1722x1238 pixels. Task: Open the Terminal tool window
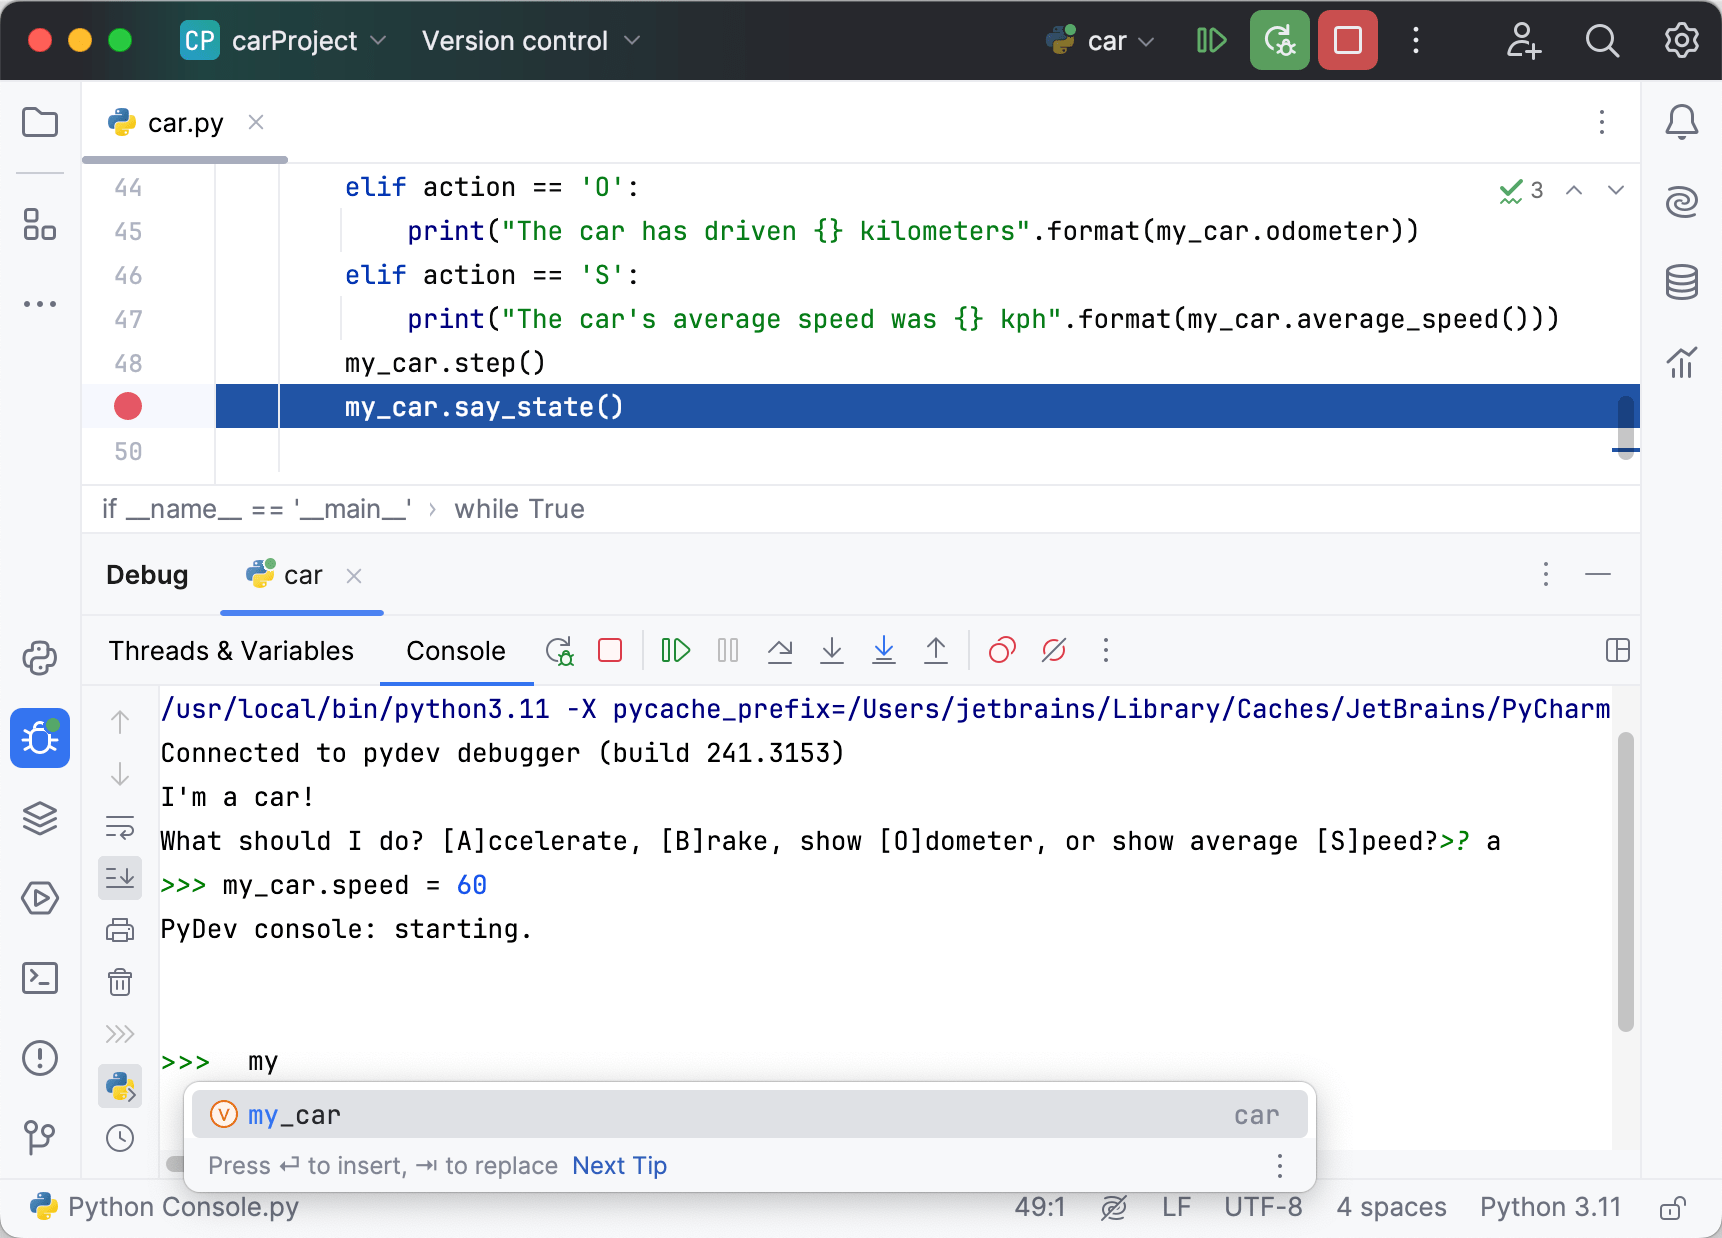tap(40, 979)
